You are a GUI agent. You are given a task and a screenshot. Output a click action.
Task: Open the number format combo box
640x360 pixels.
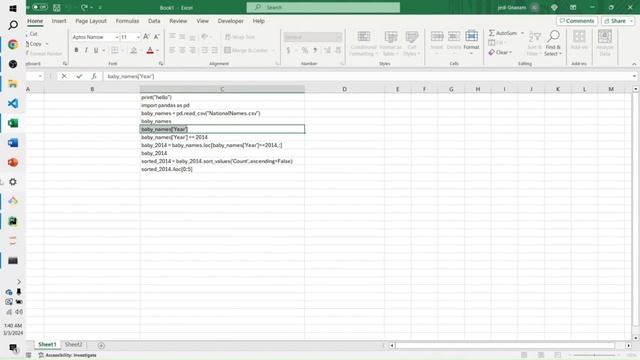[313, 37]
